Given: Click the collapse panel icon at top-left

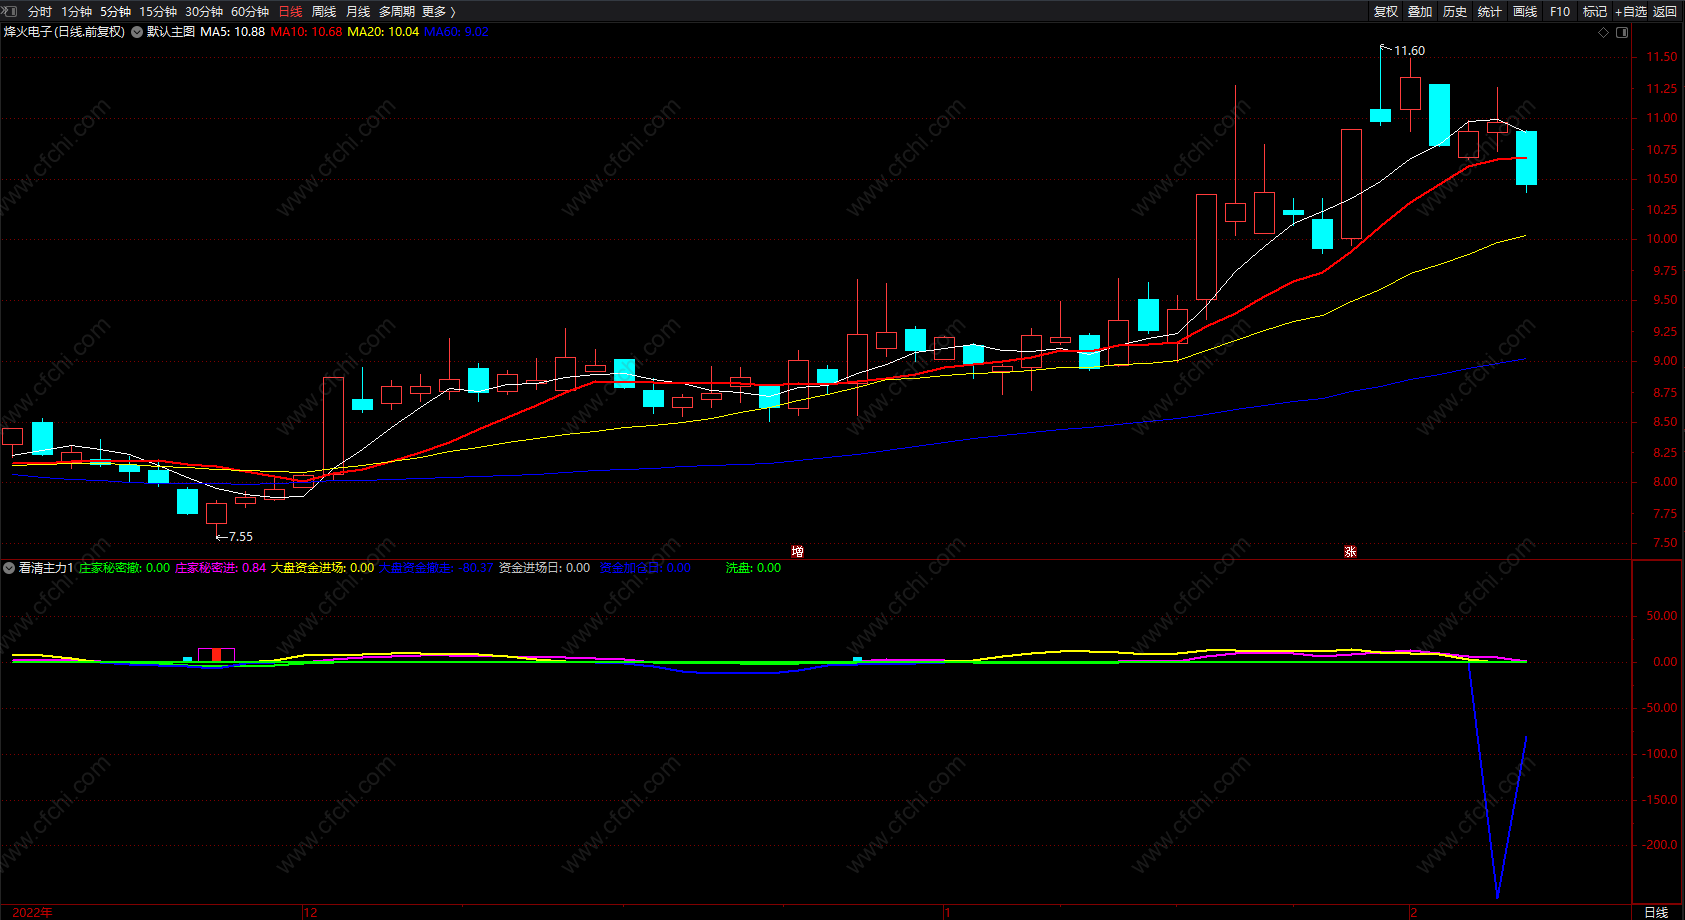Looking at the screenshot, I should click(x=10, y=11).
